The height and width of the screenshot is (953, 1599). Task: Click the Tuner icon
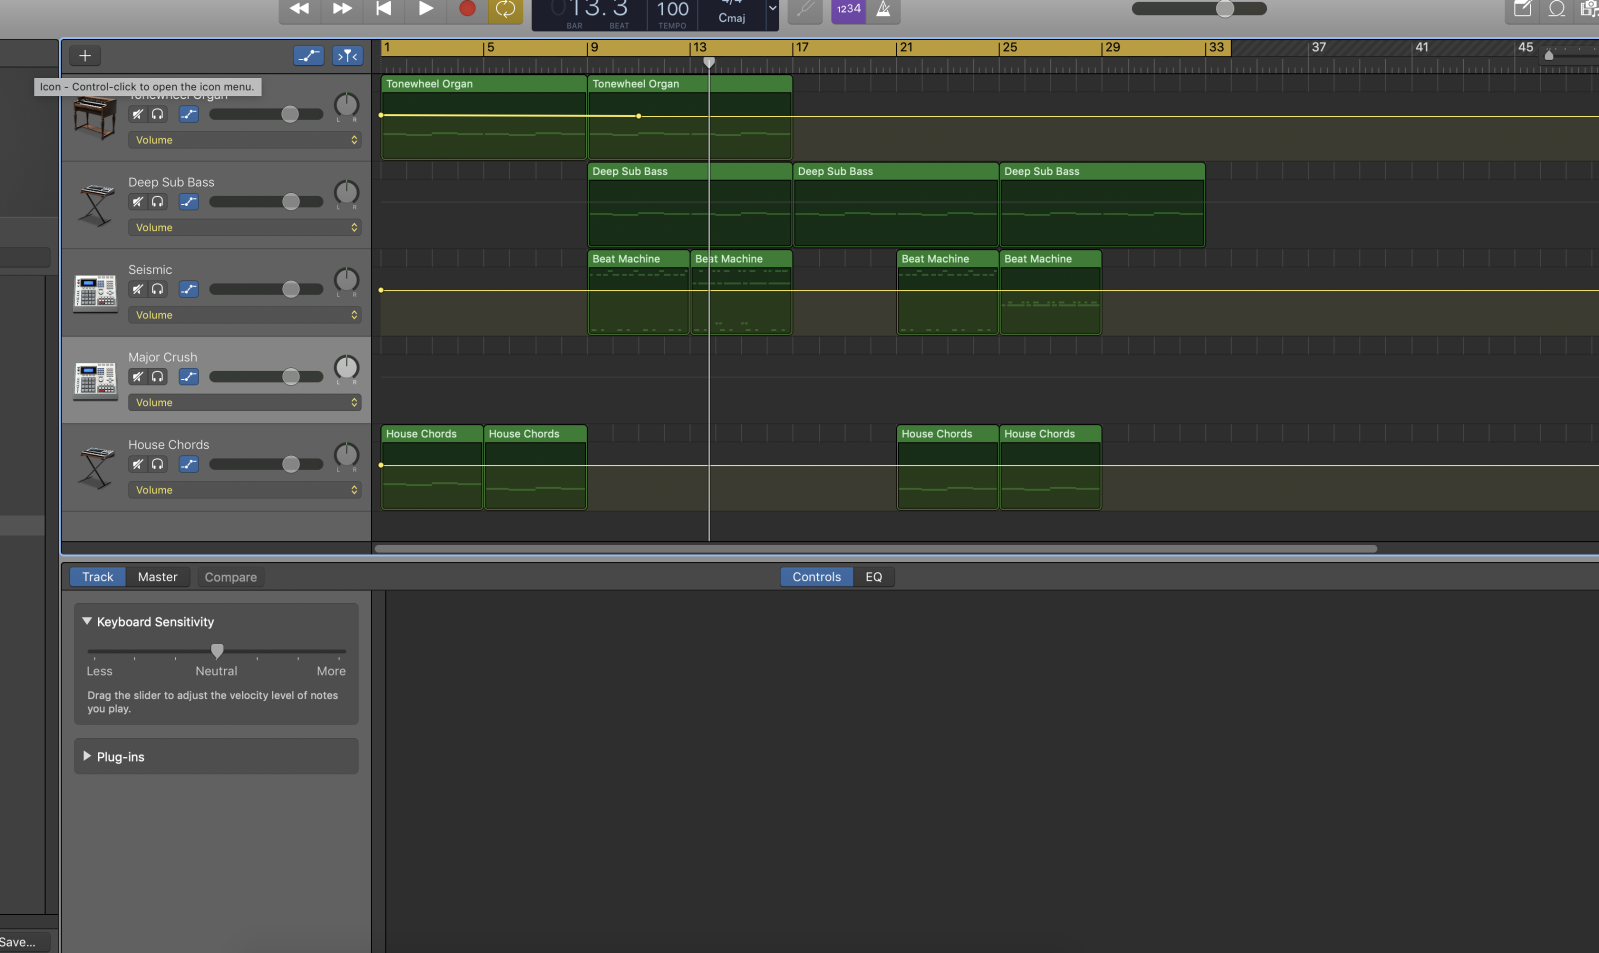805,10
